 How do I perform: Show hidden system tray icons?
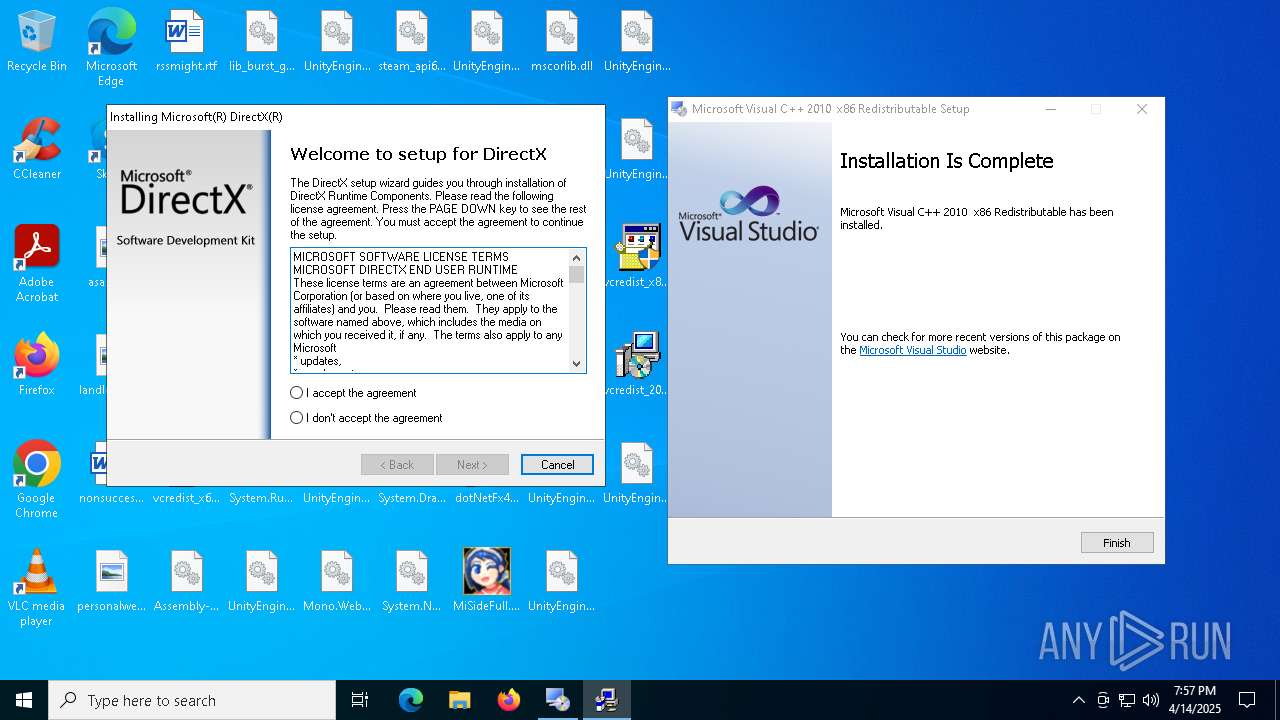(x=1078, y=700)
